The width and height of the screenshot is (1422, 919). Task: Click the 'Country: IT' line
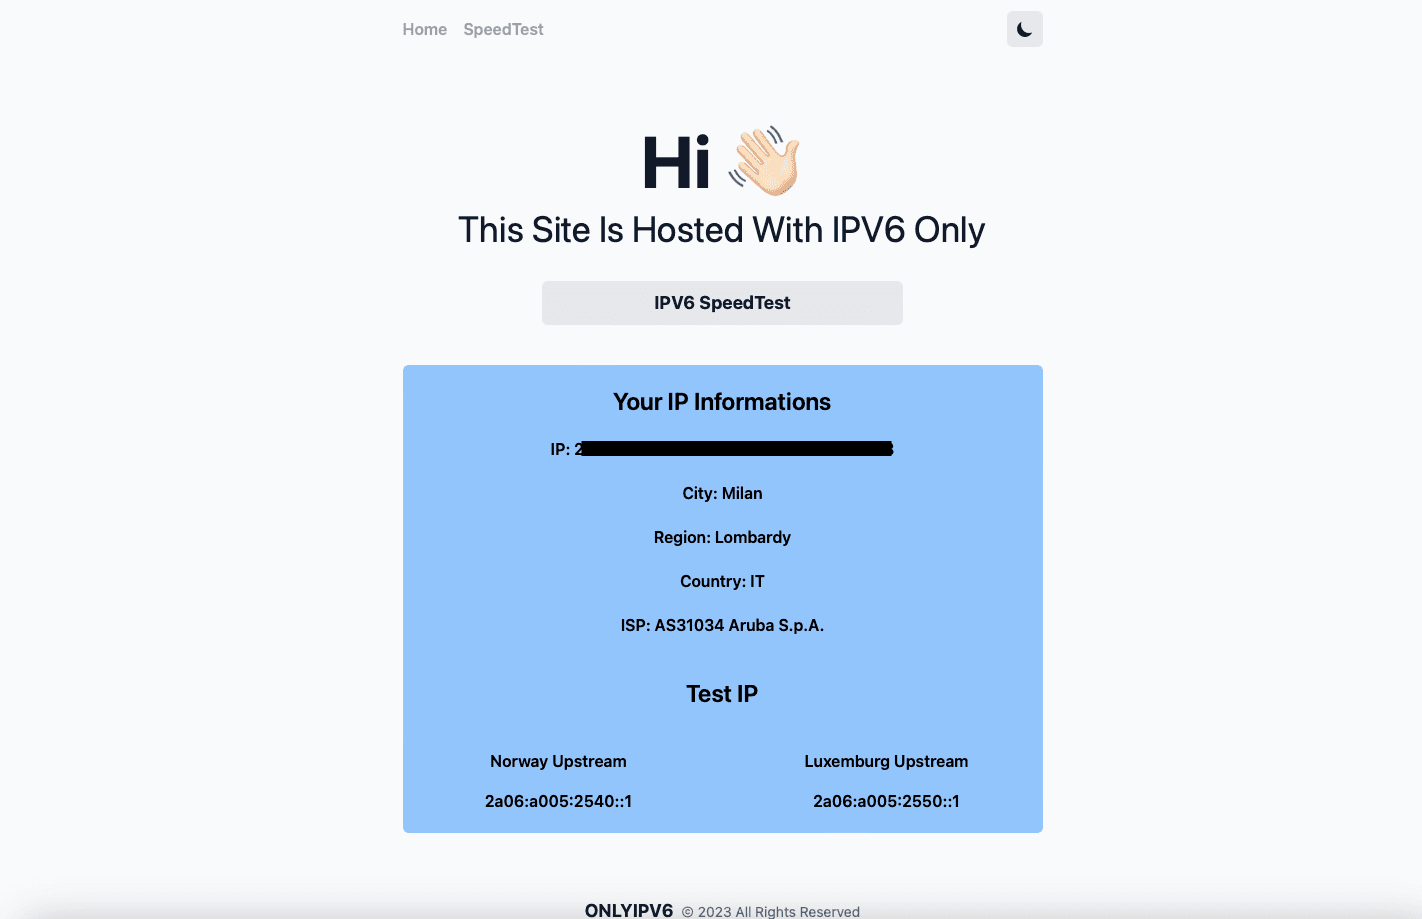coord(722,581)
